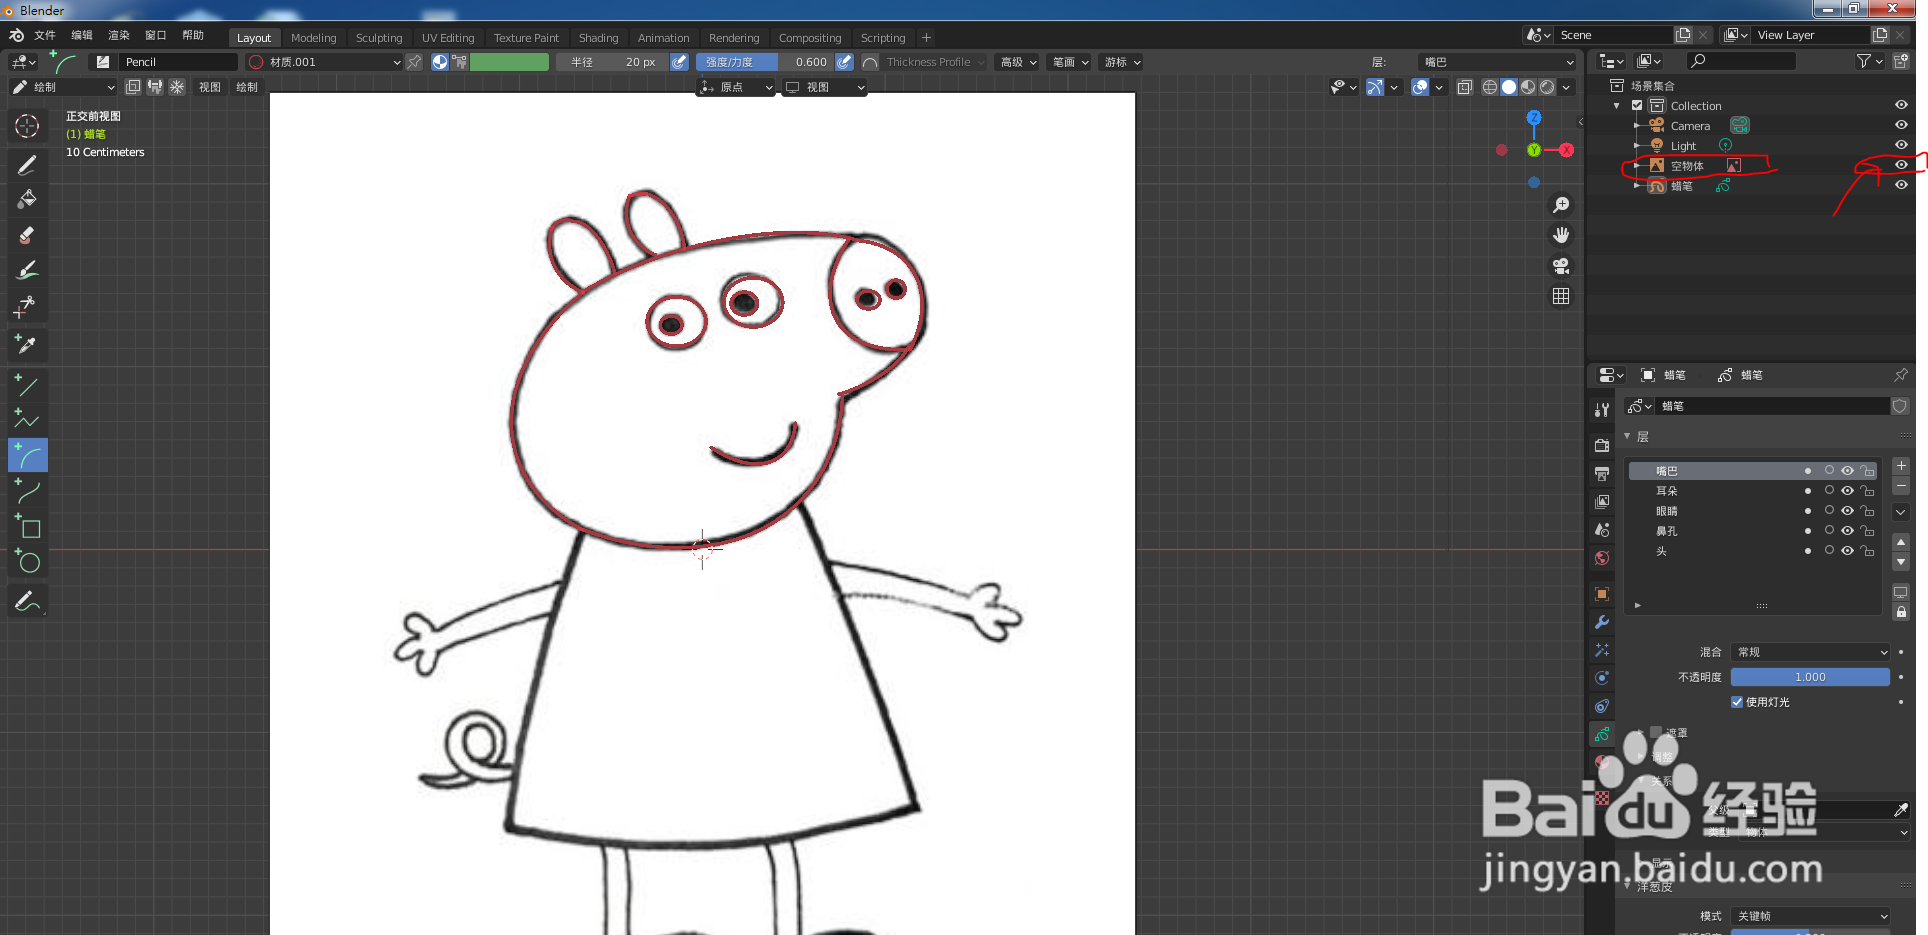Select the Erase tool
The height and width of the screenshot is (935, 1928).
27,235
